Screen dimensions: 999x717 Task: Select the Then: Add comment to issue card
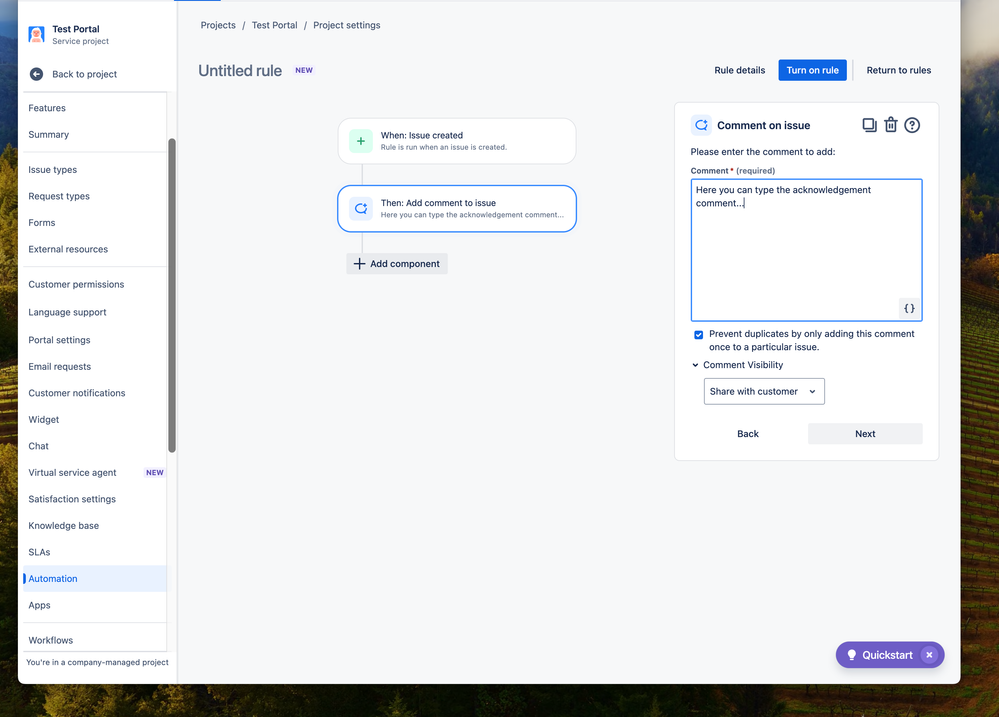coord(457,209)
